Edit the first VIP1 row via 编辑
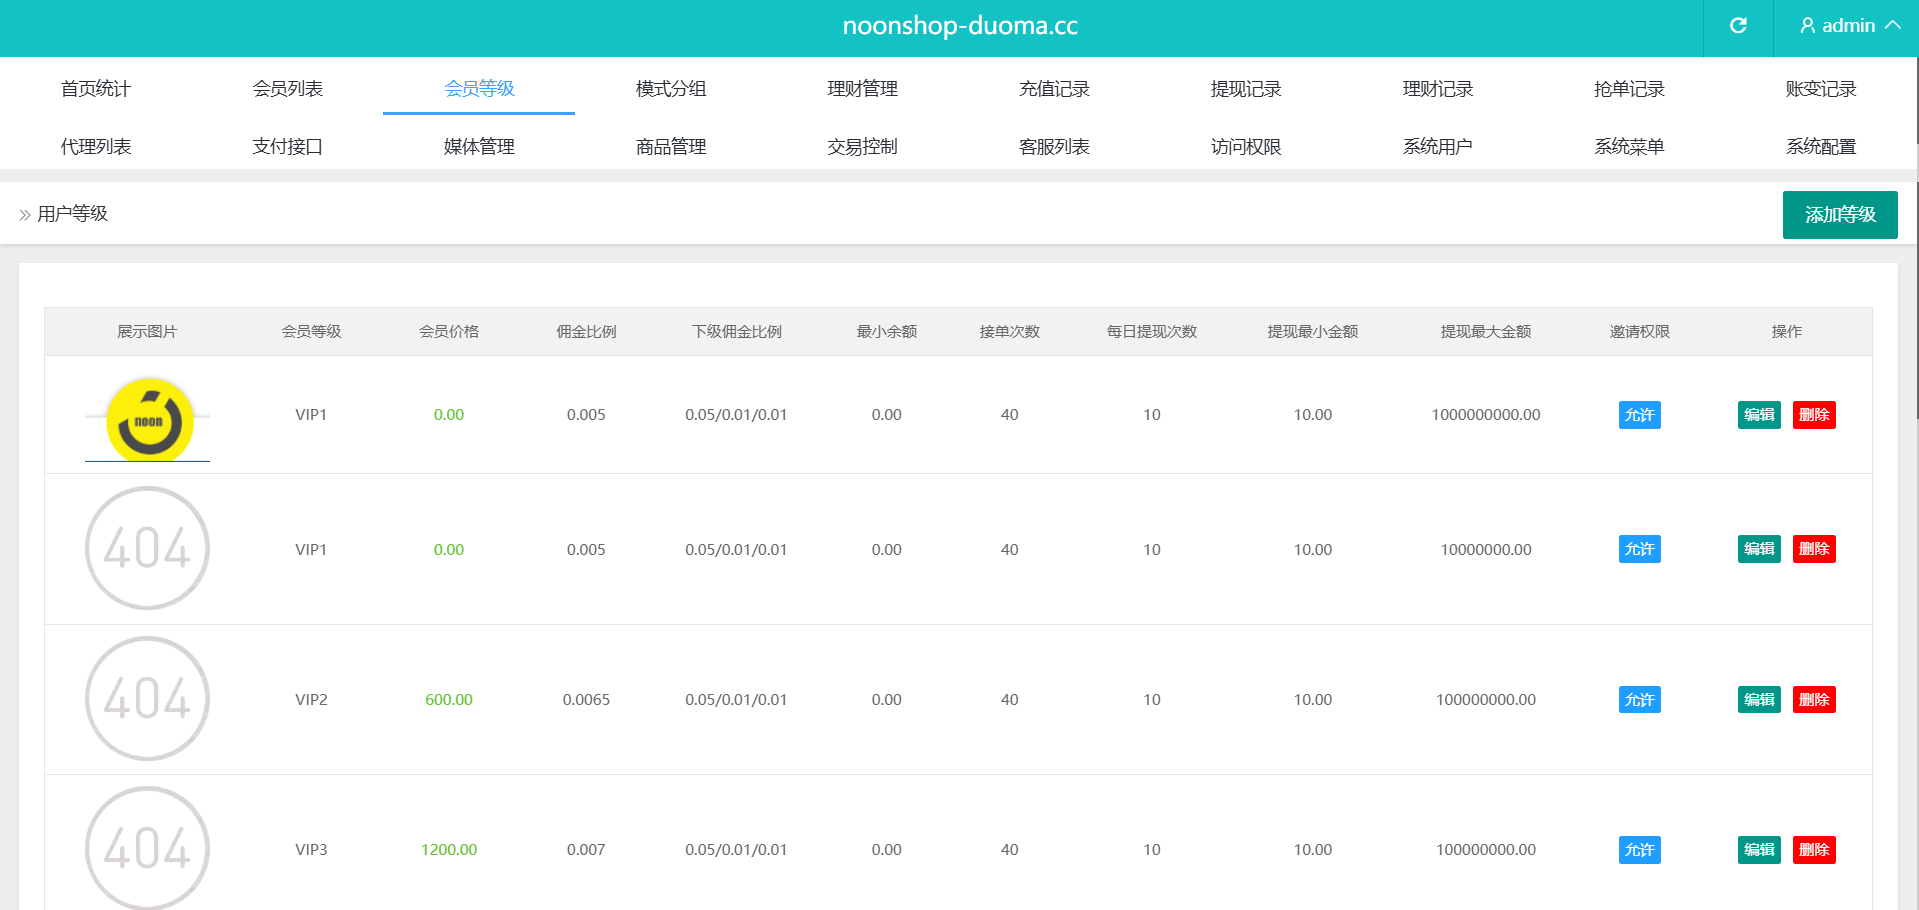This screenshot has width=1919, height=910. tap(1759, 415)
